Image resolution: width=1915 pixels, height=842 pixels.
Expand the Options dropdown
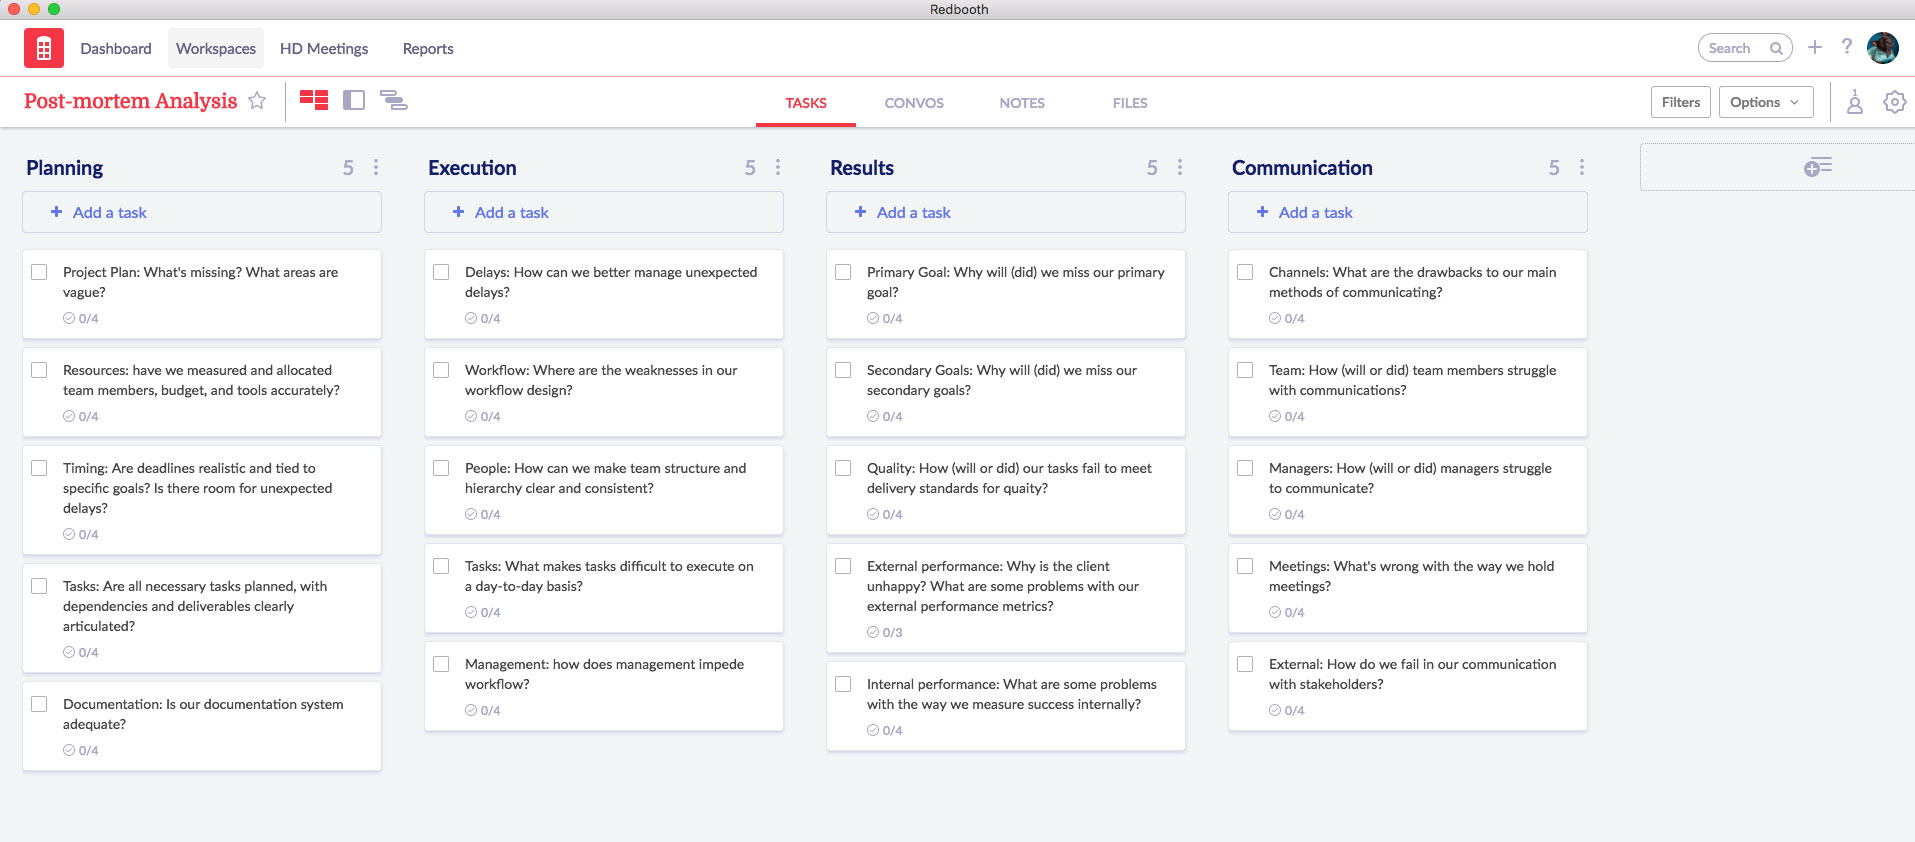click(1765, 102)
